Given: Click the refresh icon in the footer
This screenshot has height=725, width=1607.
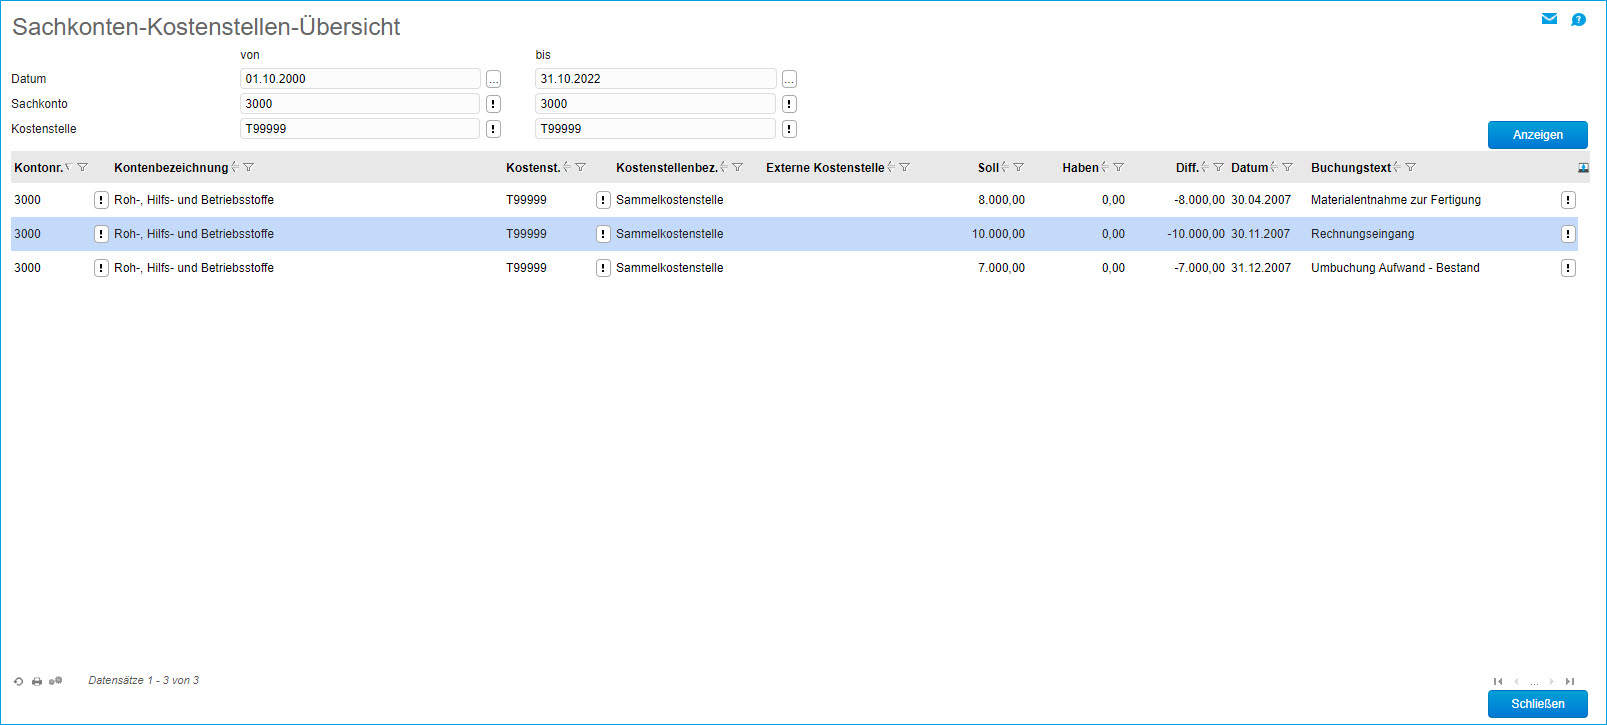Looking at the screenshot, I should (18, 681).
